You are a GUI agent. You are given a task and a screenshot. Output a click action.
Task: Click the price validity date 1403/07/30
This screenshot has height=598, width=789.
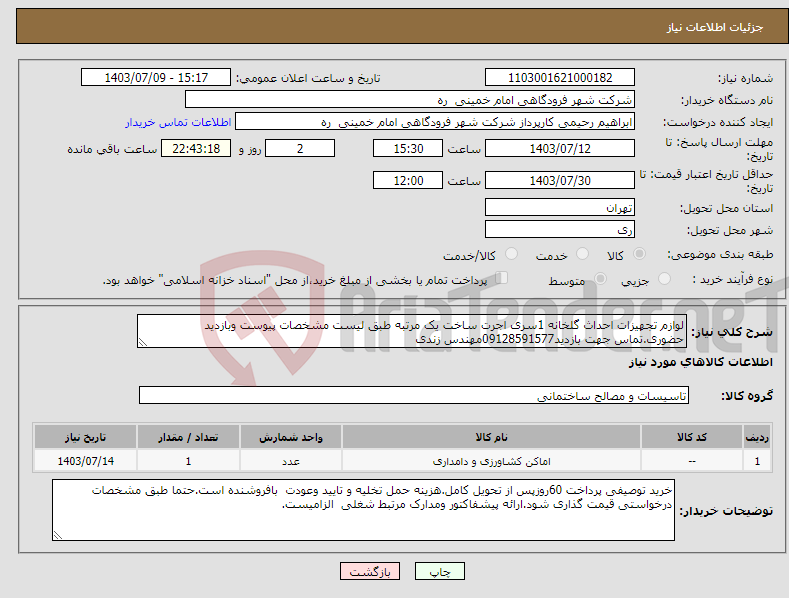(x=560, y=180)
